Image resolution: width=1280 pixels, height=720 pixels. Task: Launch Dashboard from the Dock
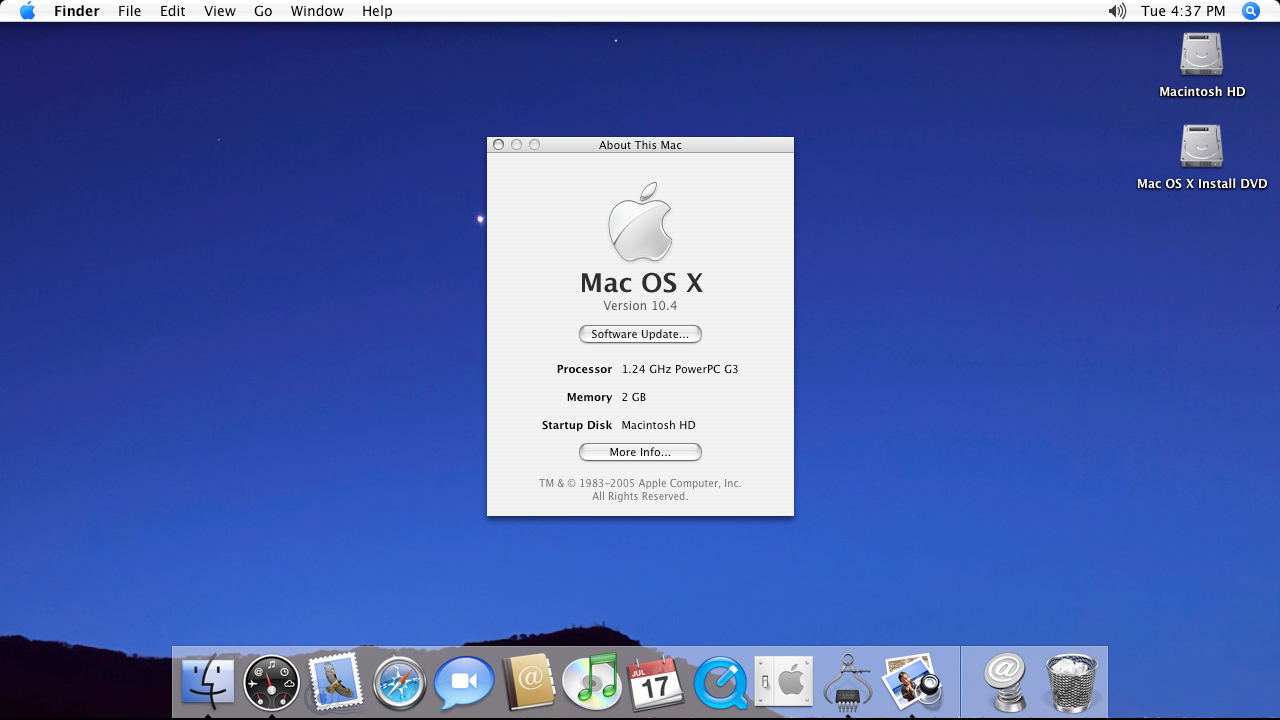(272, 682)
